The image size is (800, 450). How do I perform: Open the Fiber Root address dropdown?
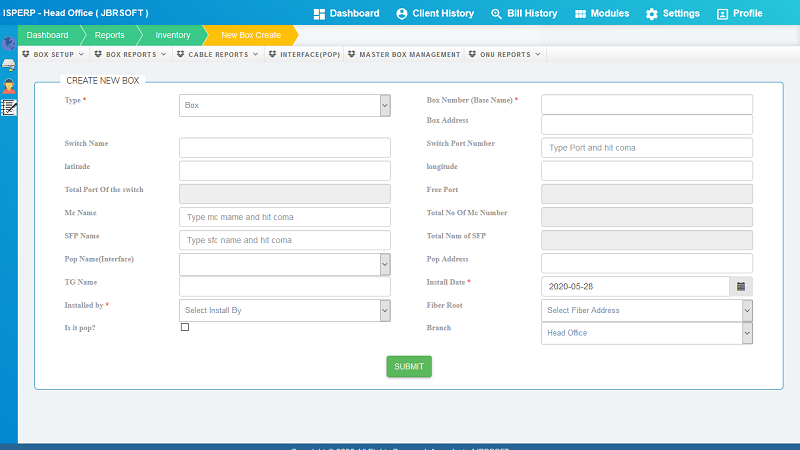coord(646,310)
